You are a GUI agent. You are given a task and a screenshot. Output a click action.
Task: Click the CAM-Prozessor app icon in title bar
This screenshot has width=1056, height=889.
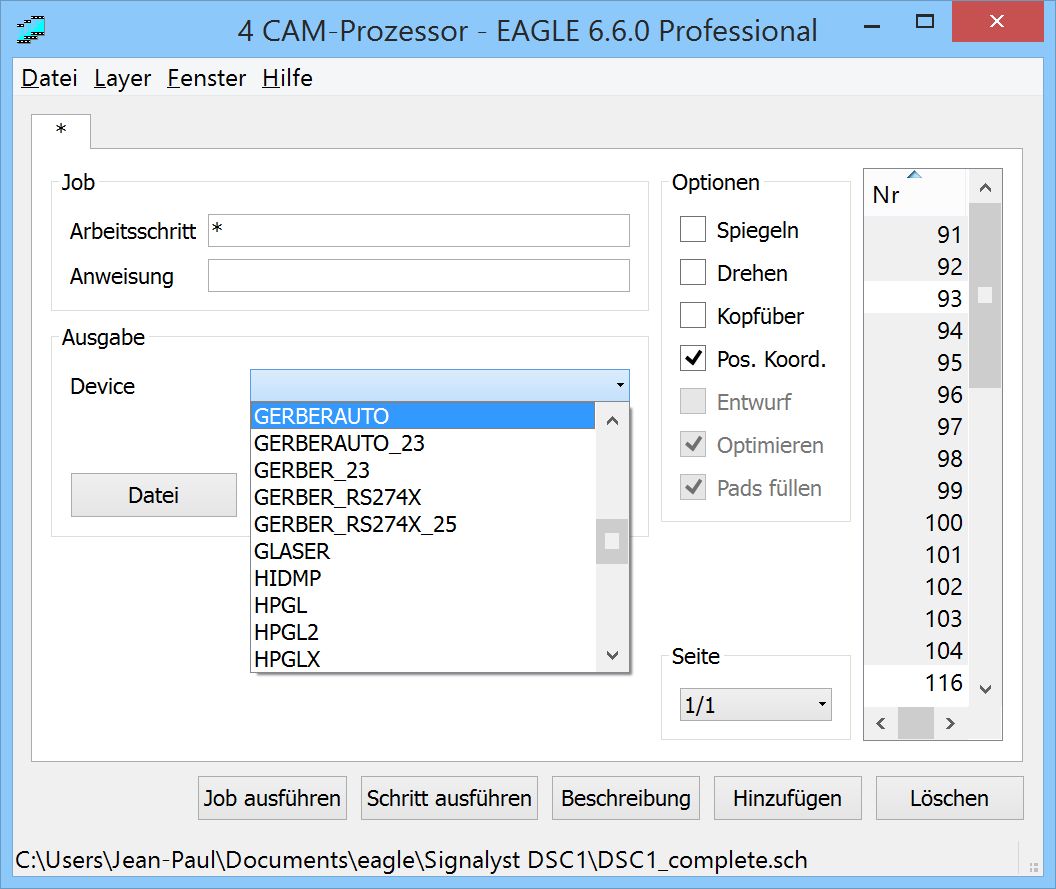[x=31, y=30]
